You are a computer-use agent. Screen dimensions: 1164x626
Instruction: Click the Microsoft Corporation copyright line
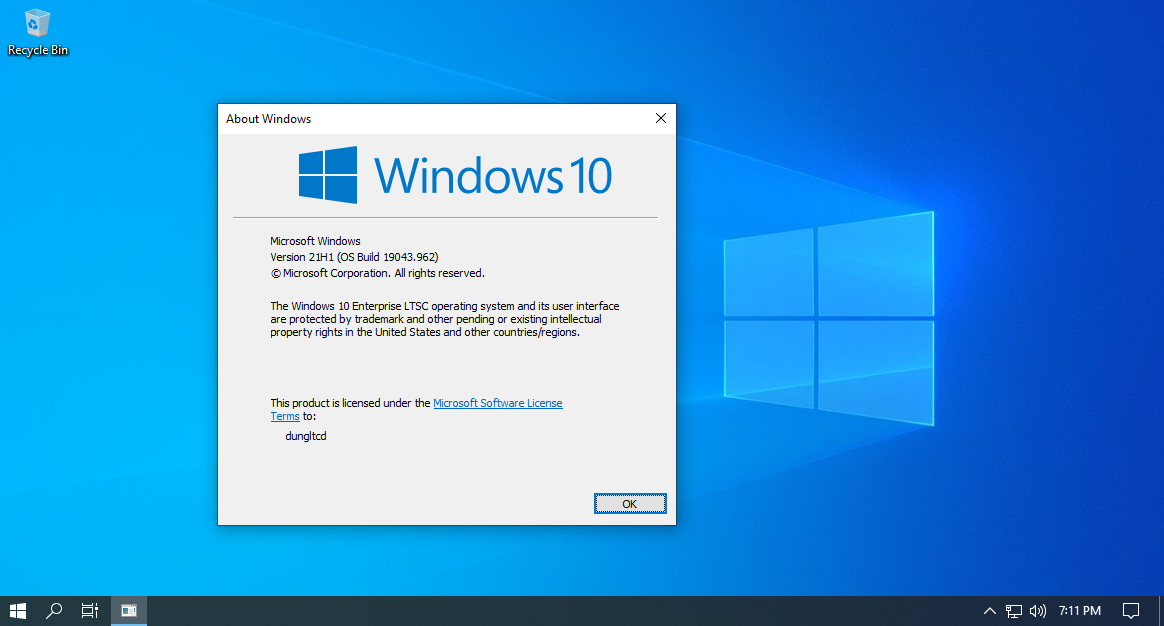(377, 273)
